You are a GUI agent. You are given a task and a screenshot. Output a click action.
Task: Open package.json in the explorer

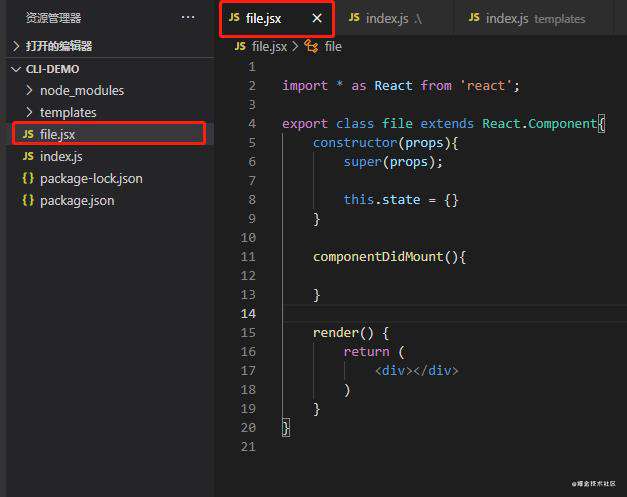(77, 200)
